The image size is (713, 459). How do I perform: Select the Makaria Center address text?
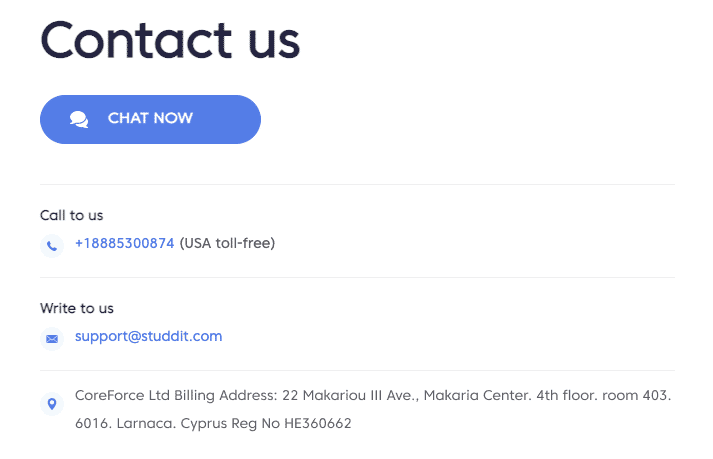(477, 395)
